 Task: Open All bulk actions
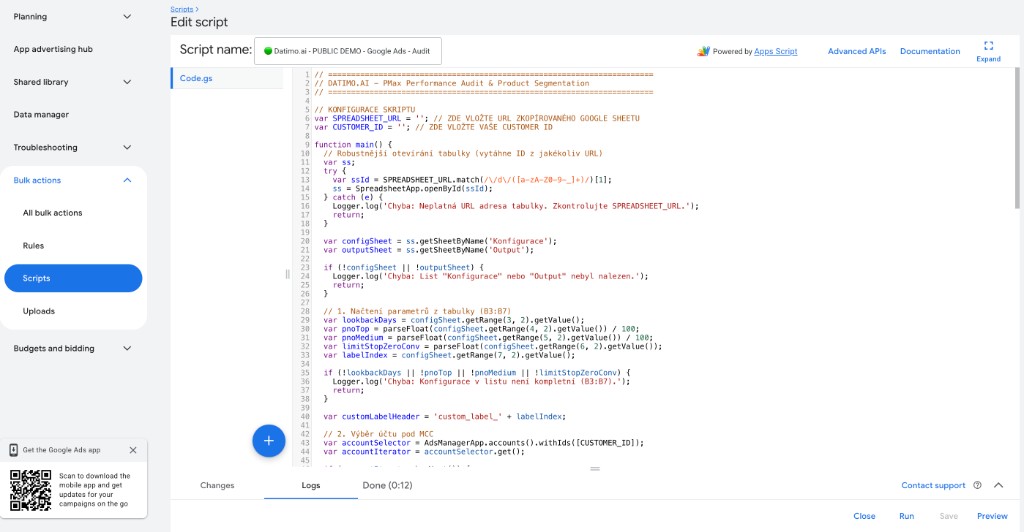coord(52,213)
